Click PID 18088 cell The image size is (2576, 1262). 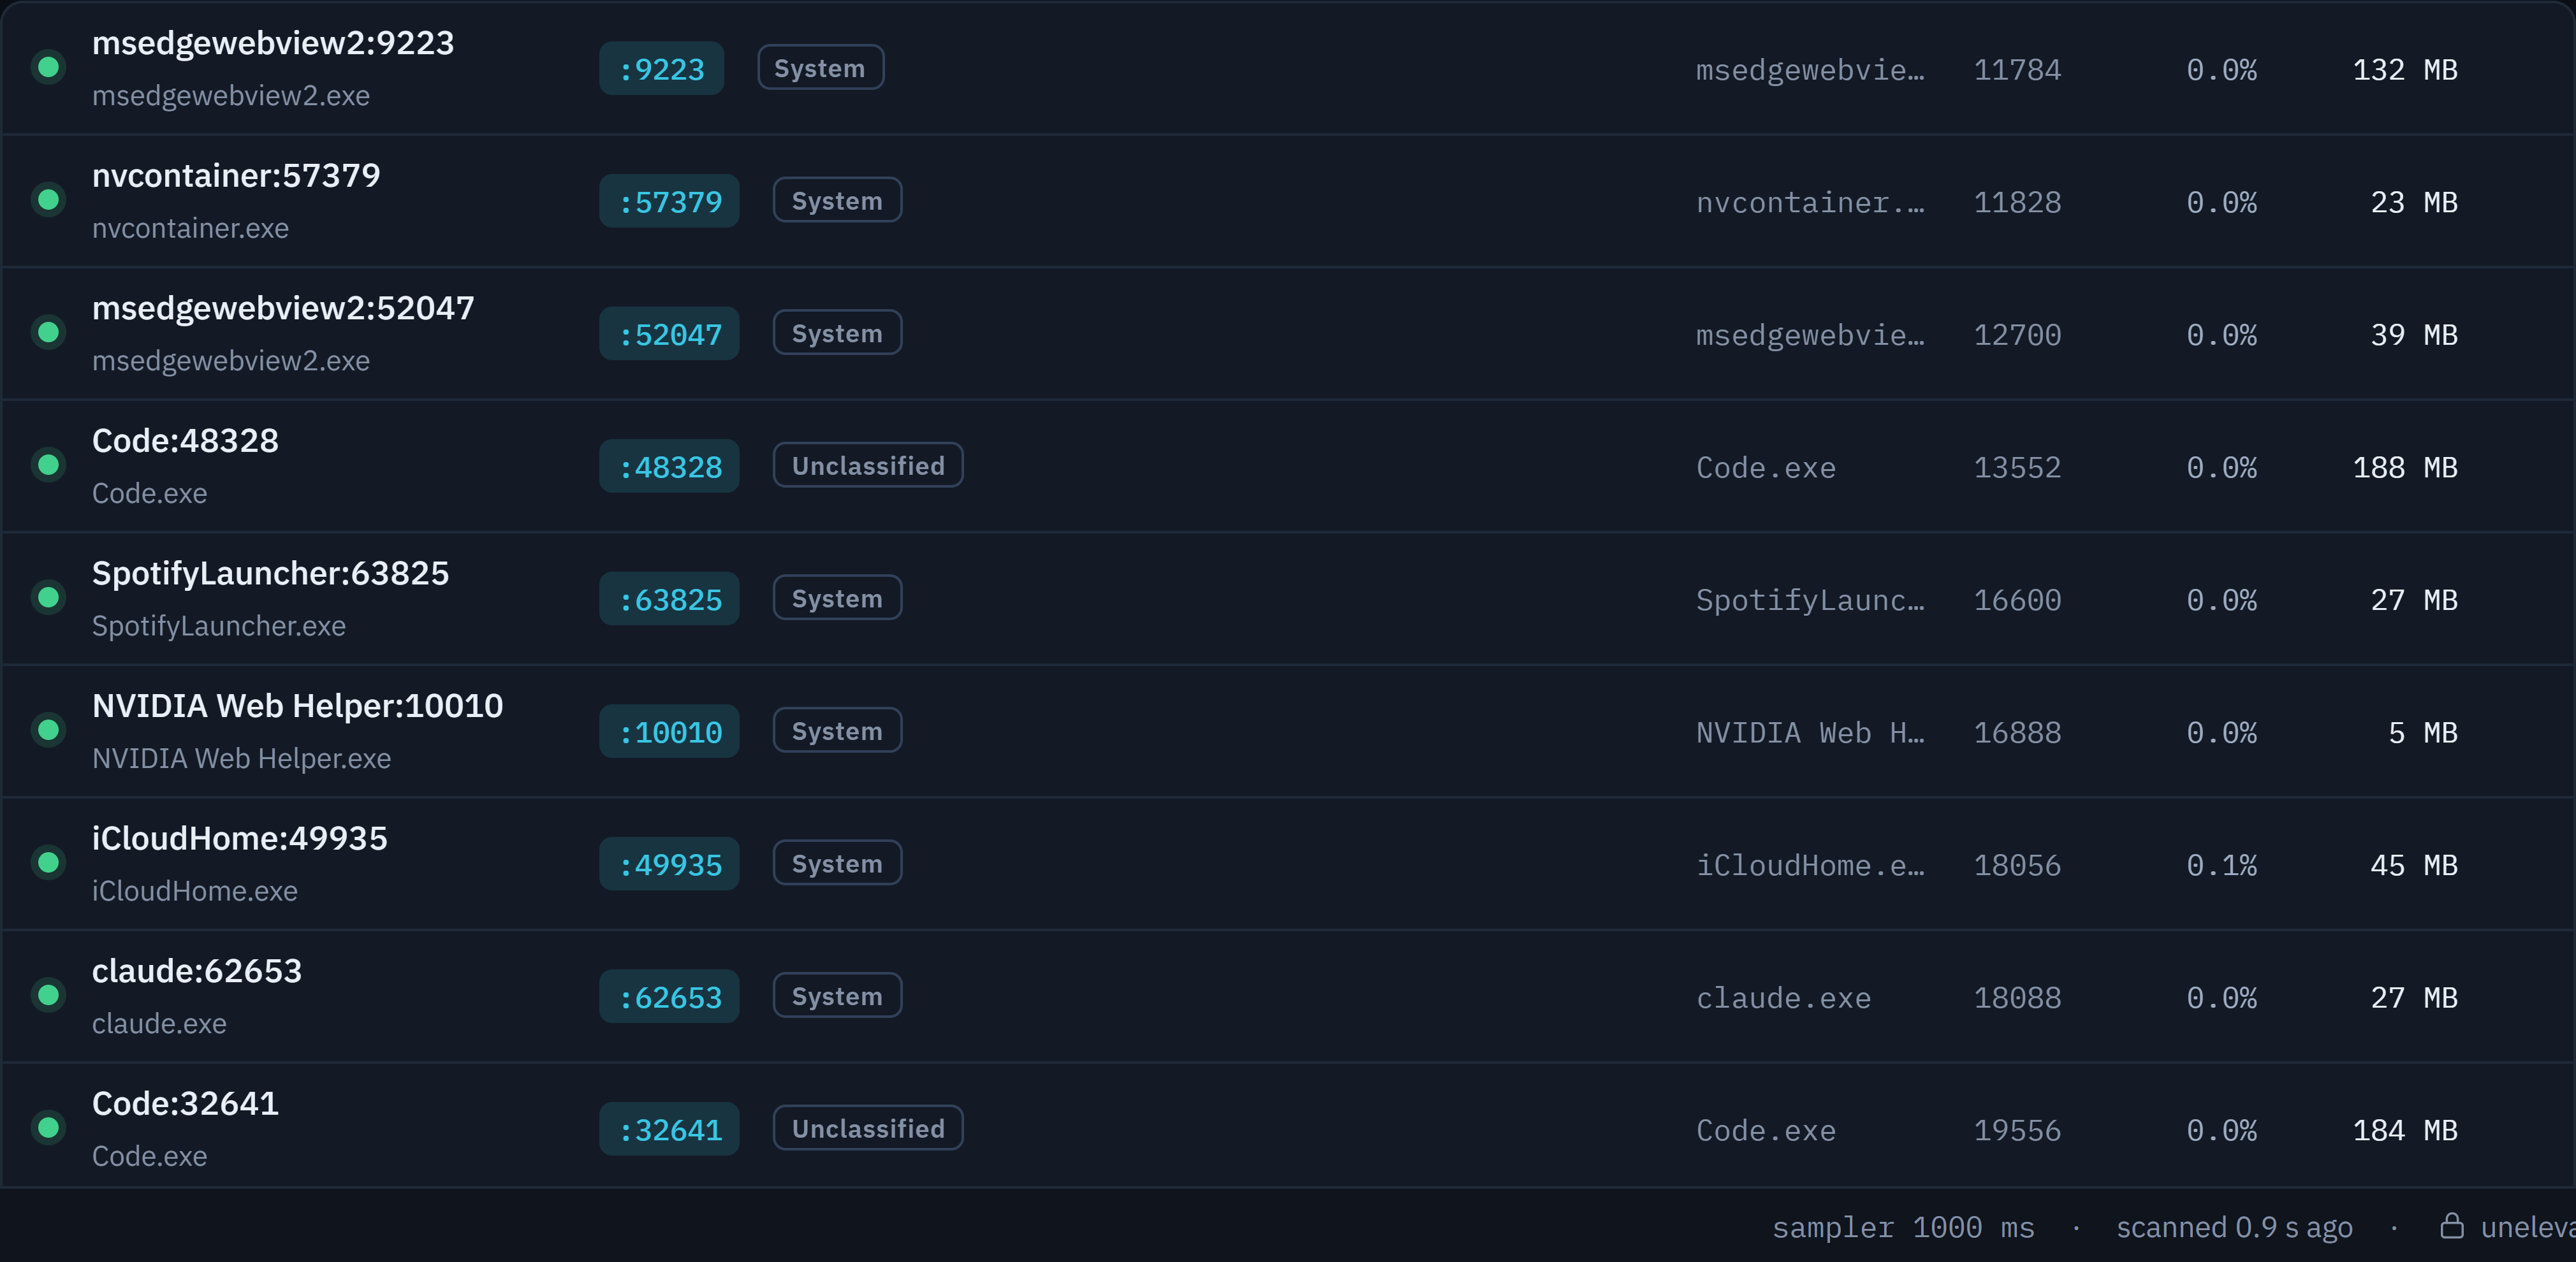click(x=2017, y=998)
